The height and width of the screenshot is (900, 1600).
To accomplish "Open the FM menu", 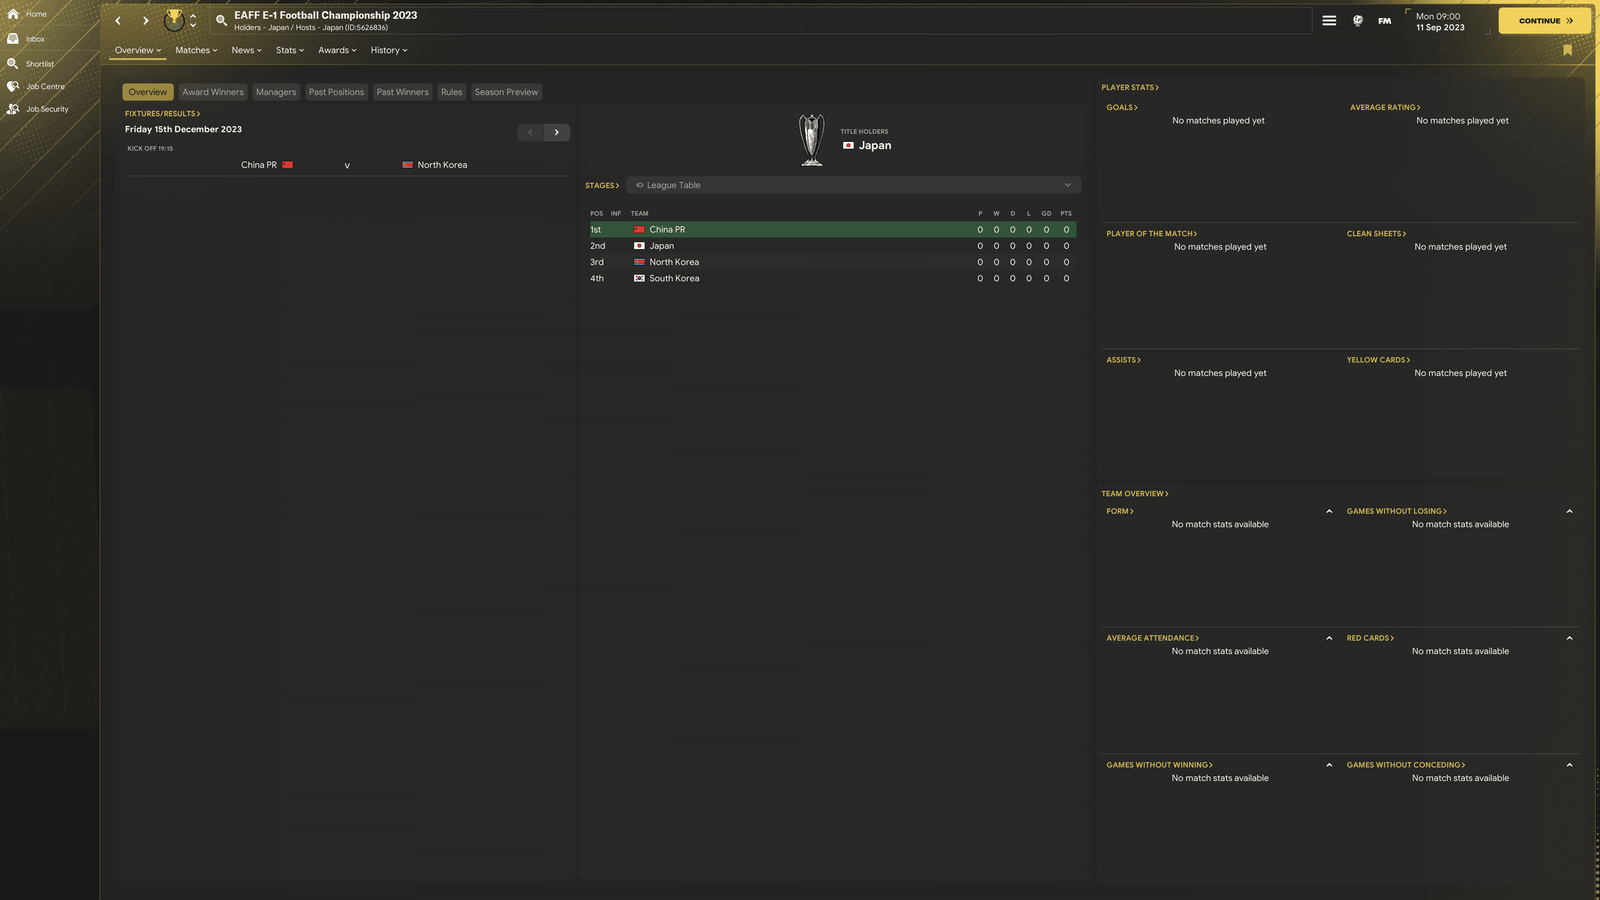I will 1384,20.
